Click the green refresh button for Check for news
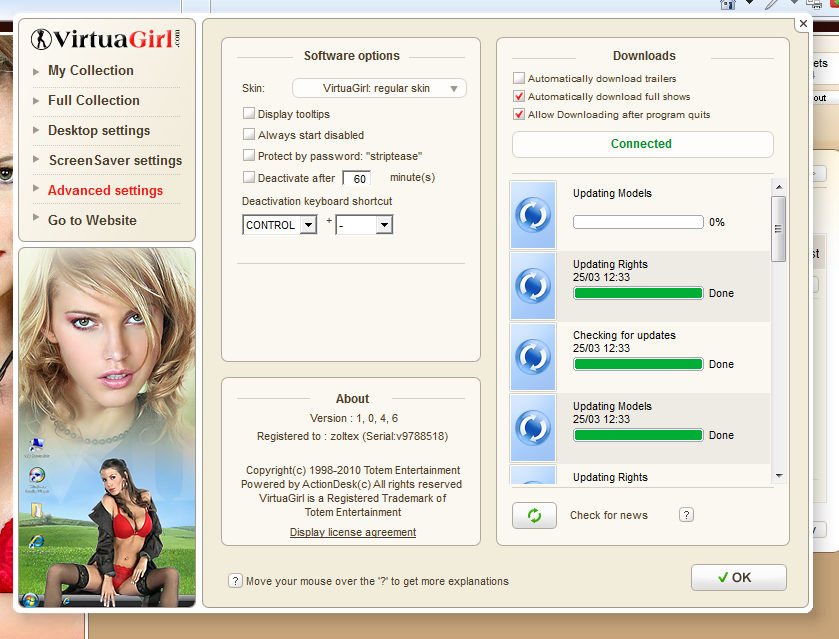Viewport: 839px width, 639px height. (x=534, y=515)
